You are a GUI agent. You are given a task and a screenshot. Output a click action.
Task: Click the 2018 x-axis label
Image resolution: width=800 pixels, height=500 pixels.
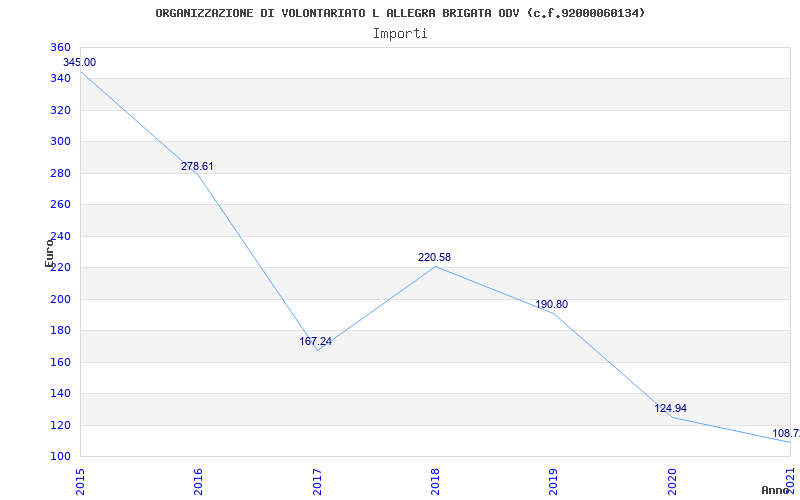click(435, 481)
